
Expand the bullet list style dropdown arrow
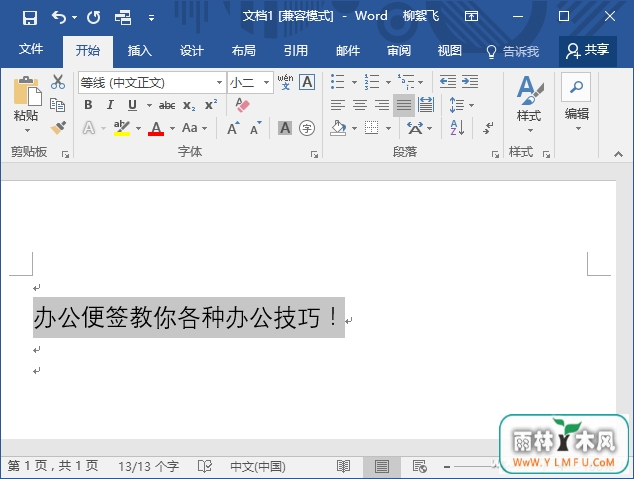(x=354, y=82)
